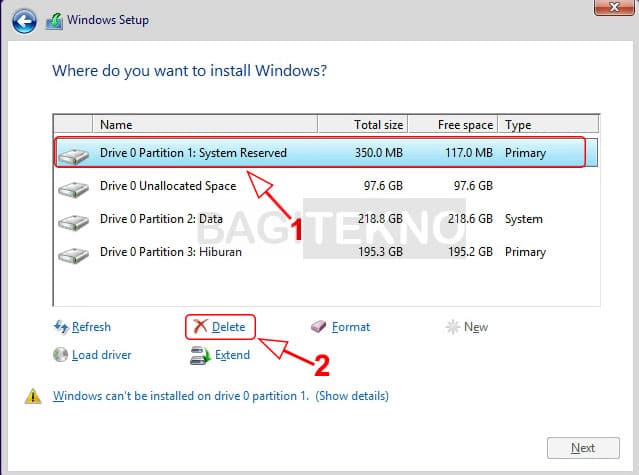Click the Primary type cell for System Reserved

(x=525, y=153)
